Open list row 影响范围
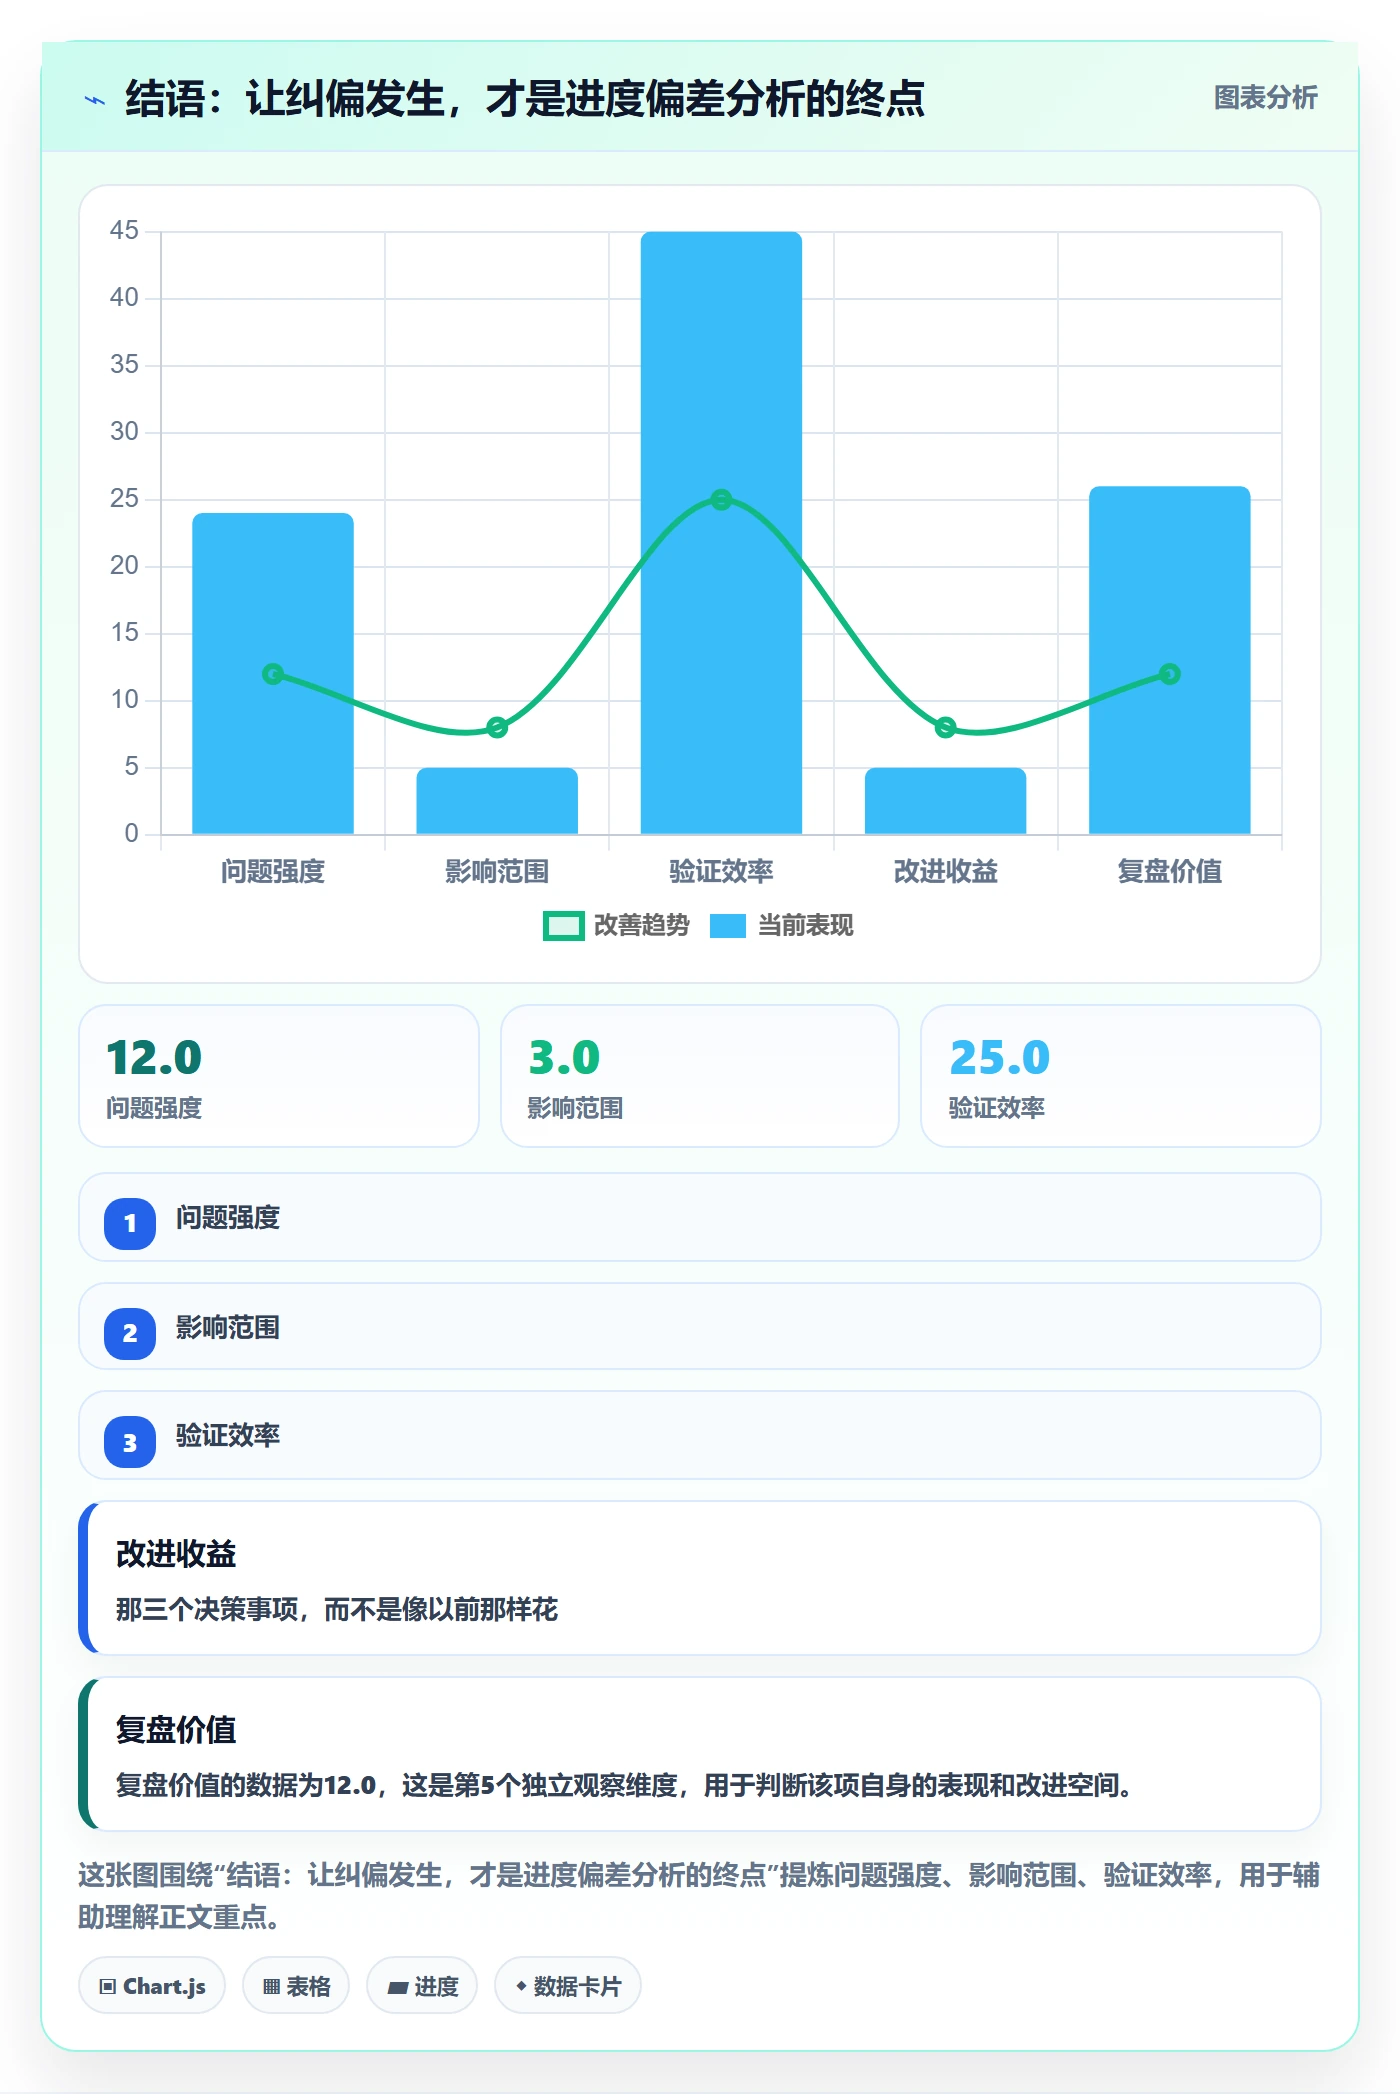 pos(700,1326)
